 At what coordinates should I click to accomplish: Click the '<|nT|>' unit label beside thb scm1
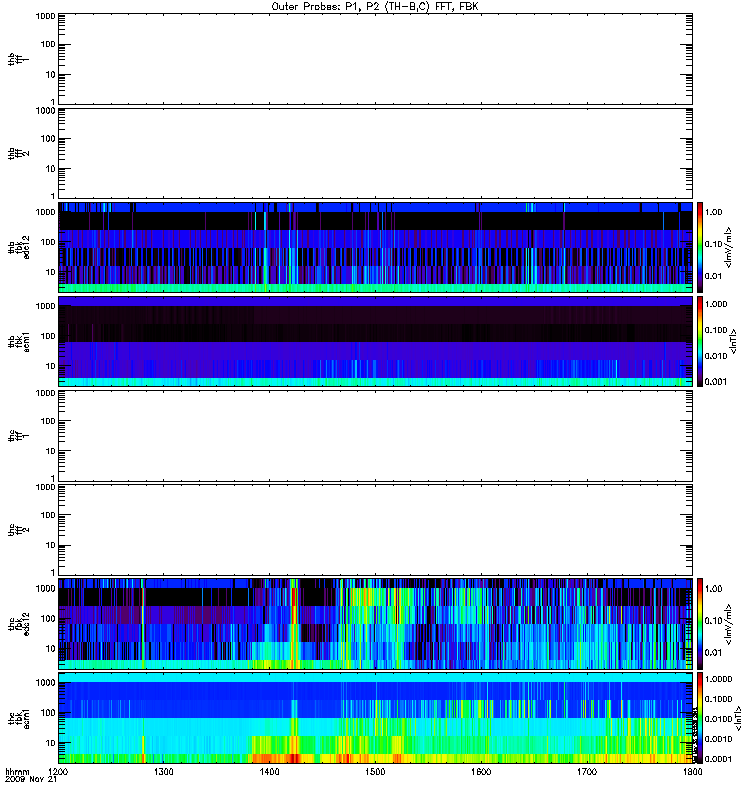(x=733, y=341)
